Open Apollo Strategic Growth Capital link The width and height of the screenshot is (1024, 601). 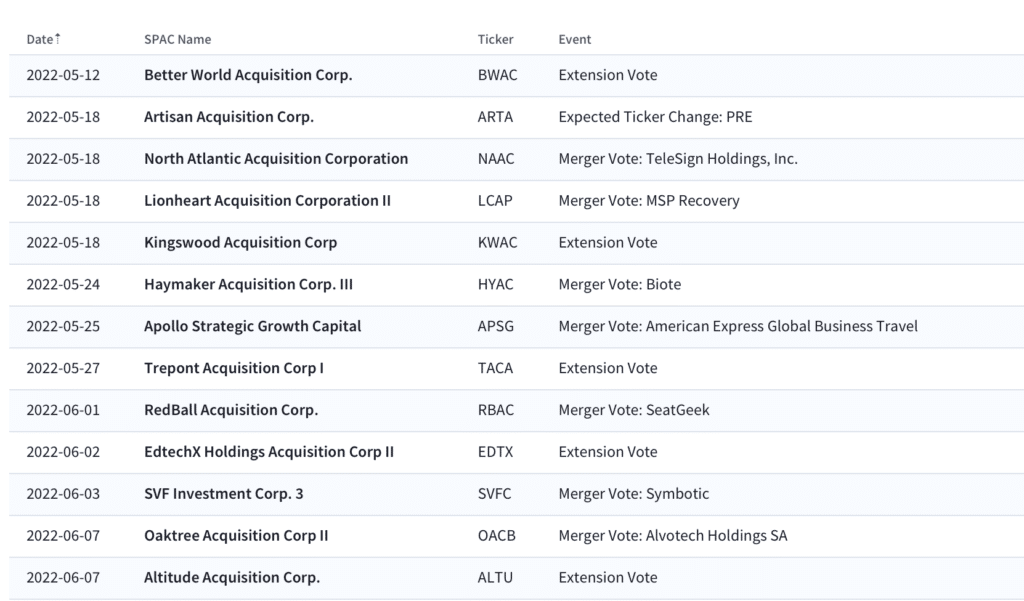coord(253,326)
